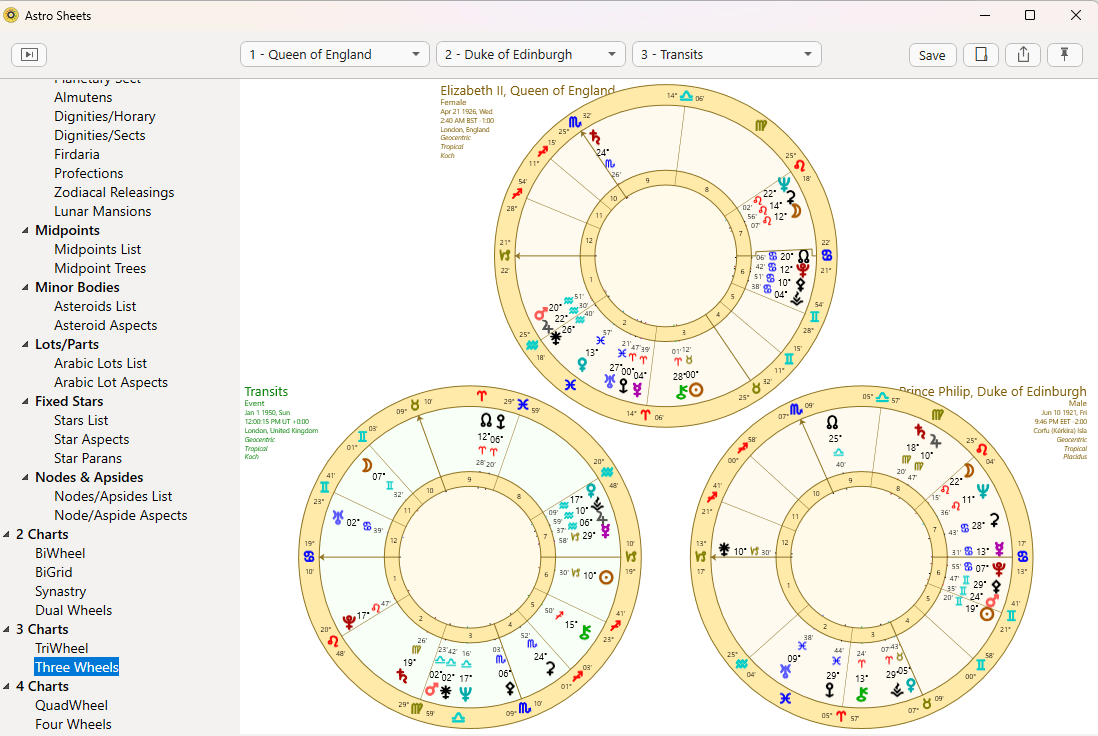Open the '3 - Transits' dropdown

(727, 55)
